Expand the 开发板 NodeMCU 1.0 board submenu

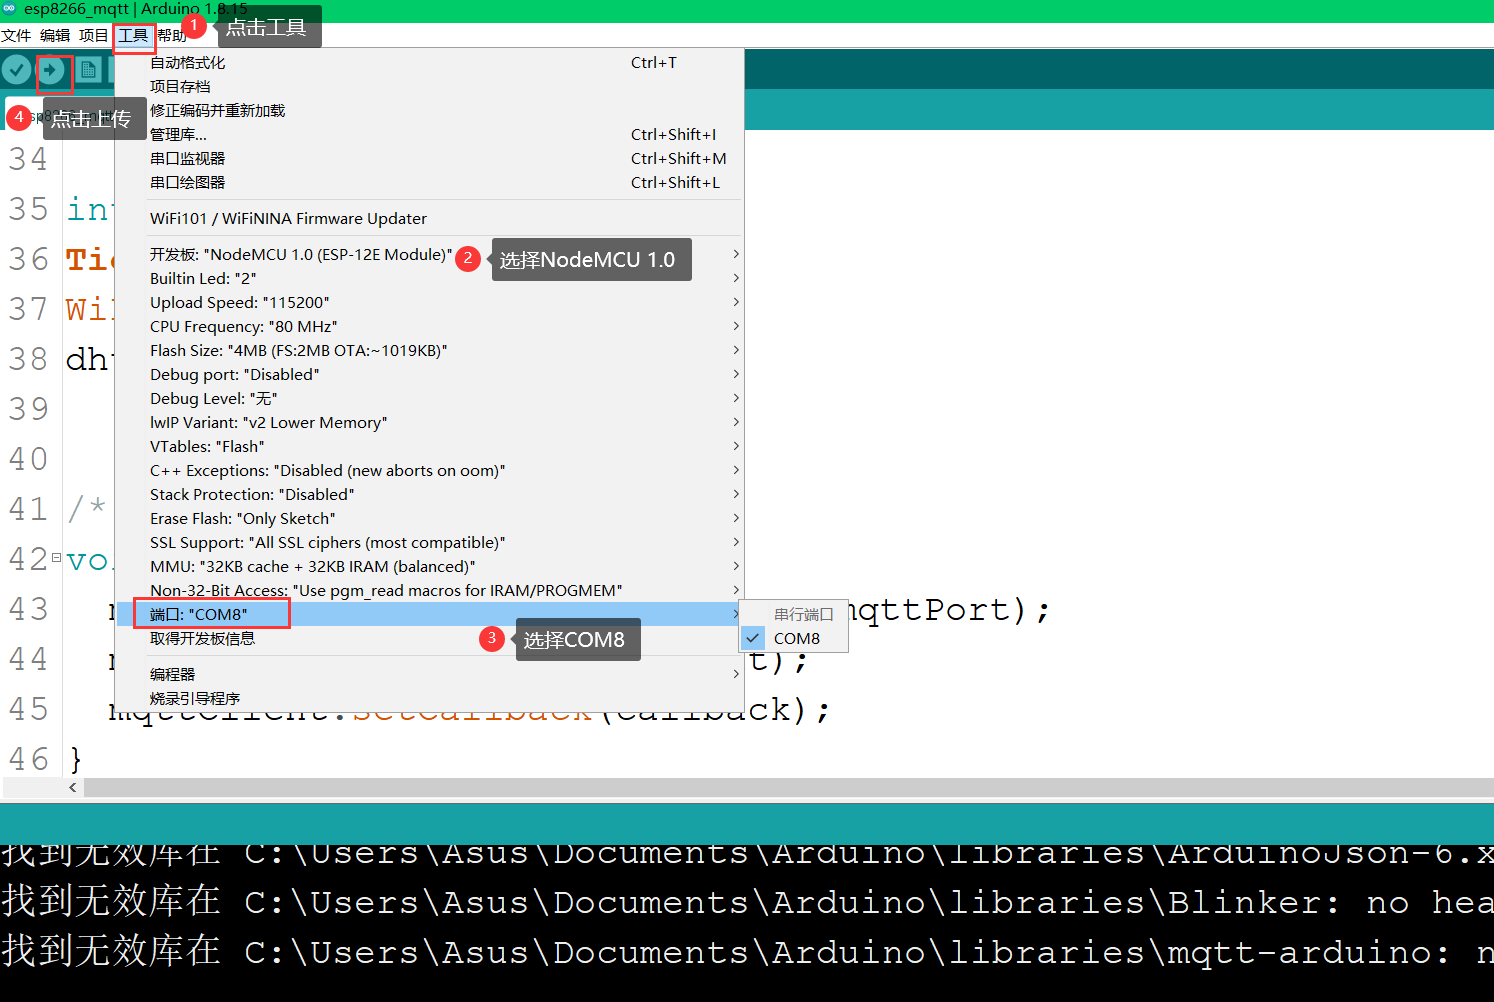tap(430, 255)
